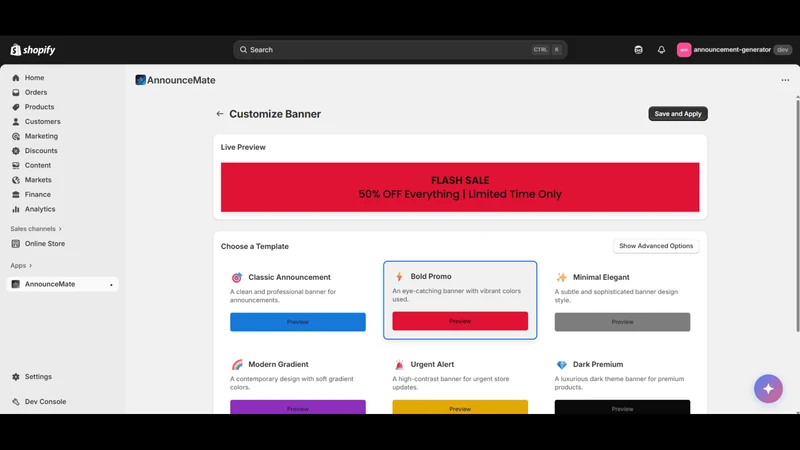Screen dimensions: 800x450
Task: Click the Markets globe icon
Action: (x=16, y=180)
